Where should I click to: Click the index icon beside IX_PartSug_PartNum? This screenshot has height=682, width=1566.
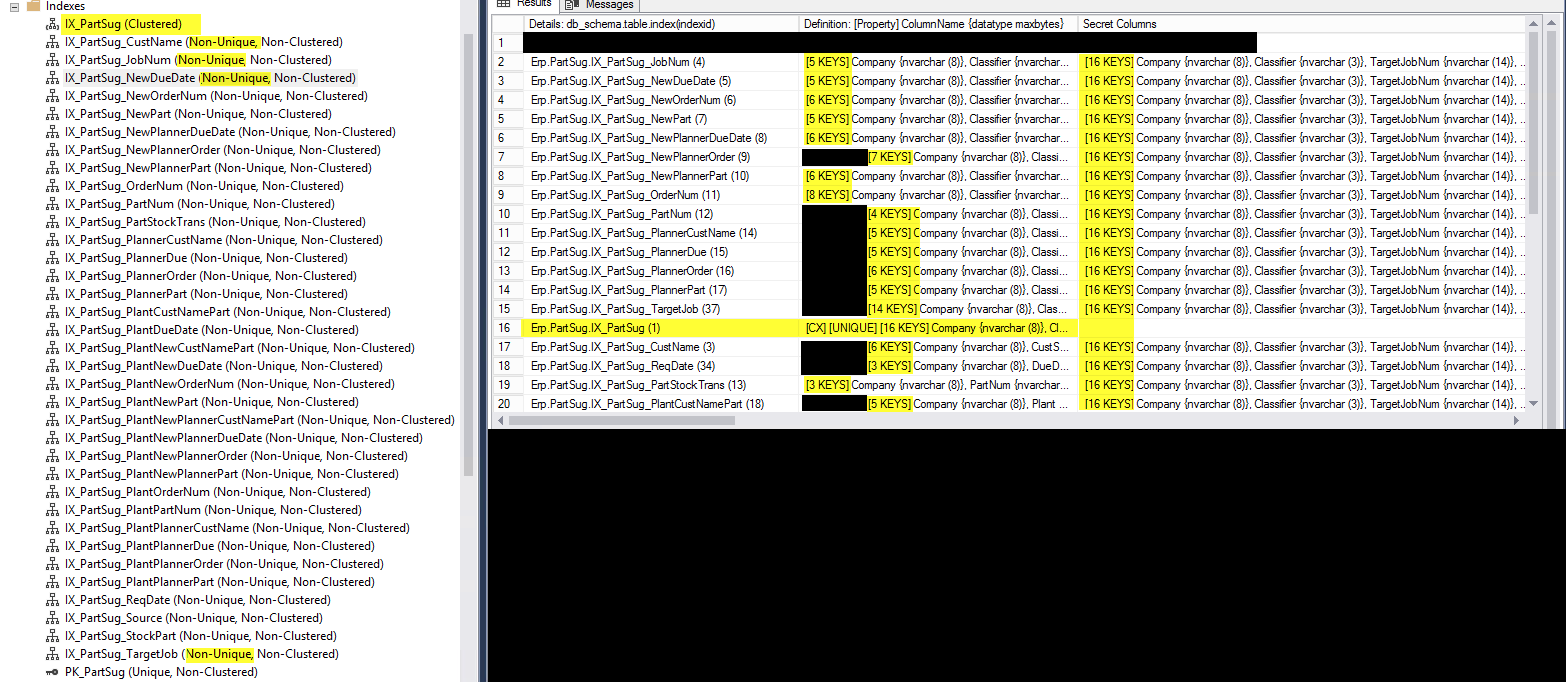click(53, 204)
